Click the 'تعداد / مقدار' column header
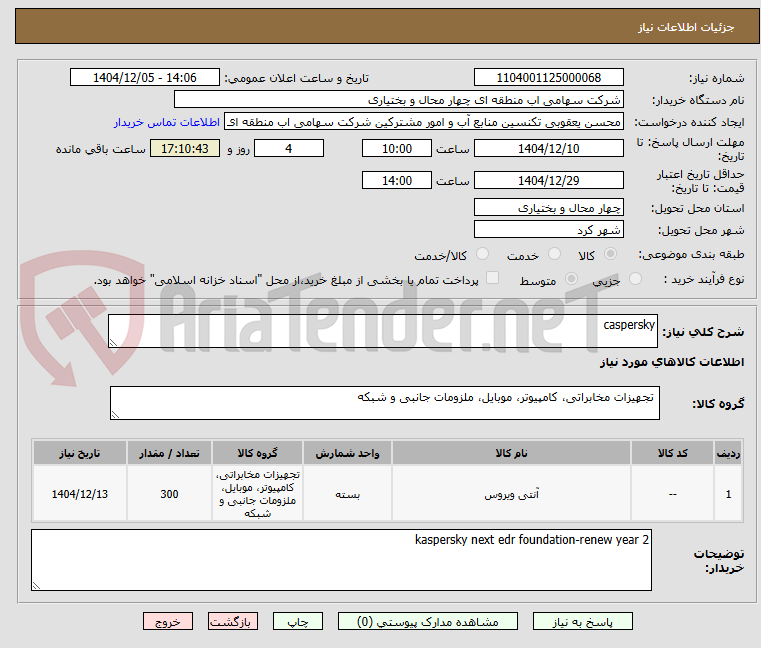The image size is (761, 648). pos(169,453)
